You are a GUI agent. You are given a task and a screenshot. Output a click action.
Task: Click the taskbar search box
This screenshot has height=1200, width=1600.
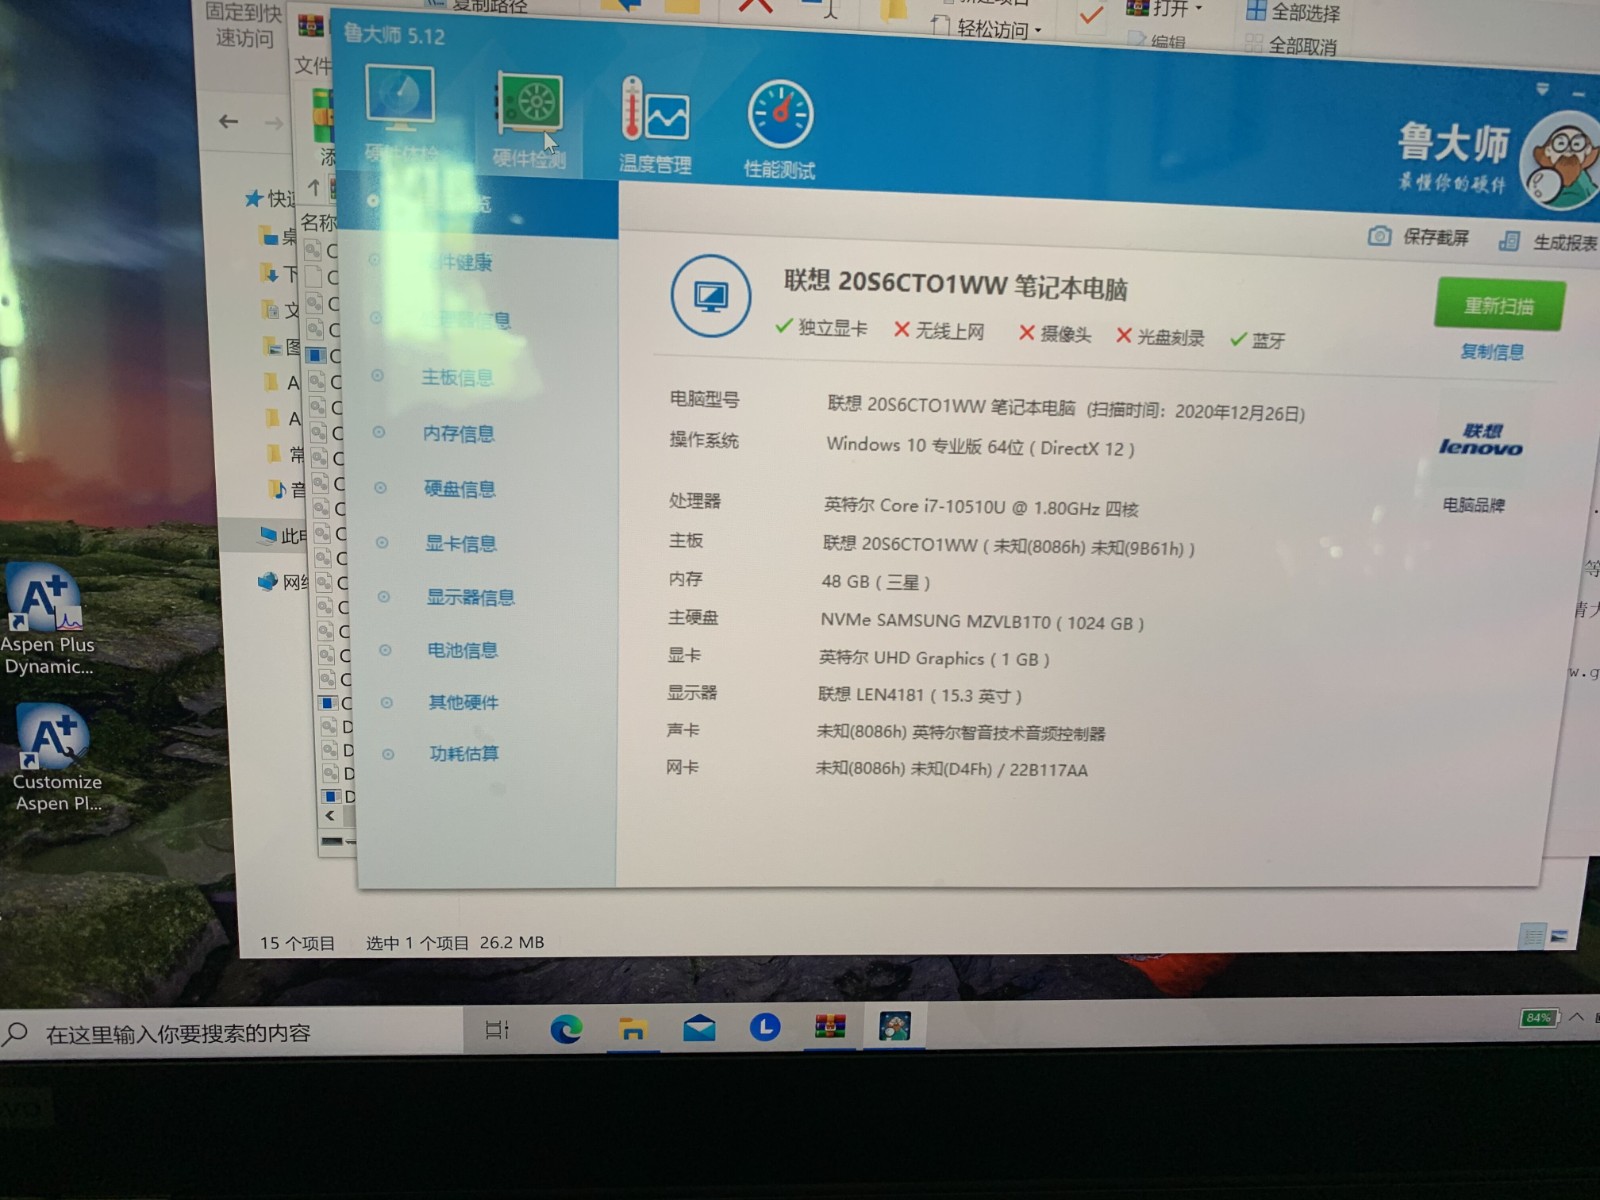tap(230, 1033)
